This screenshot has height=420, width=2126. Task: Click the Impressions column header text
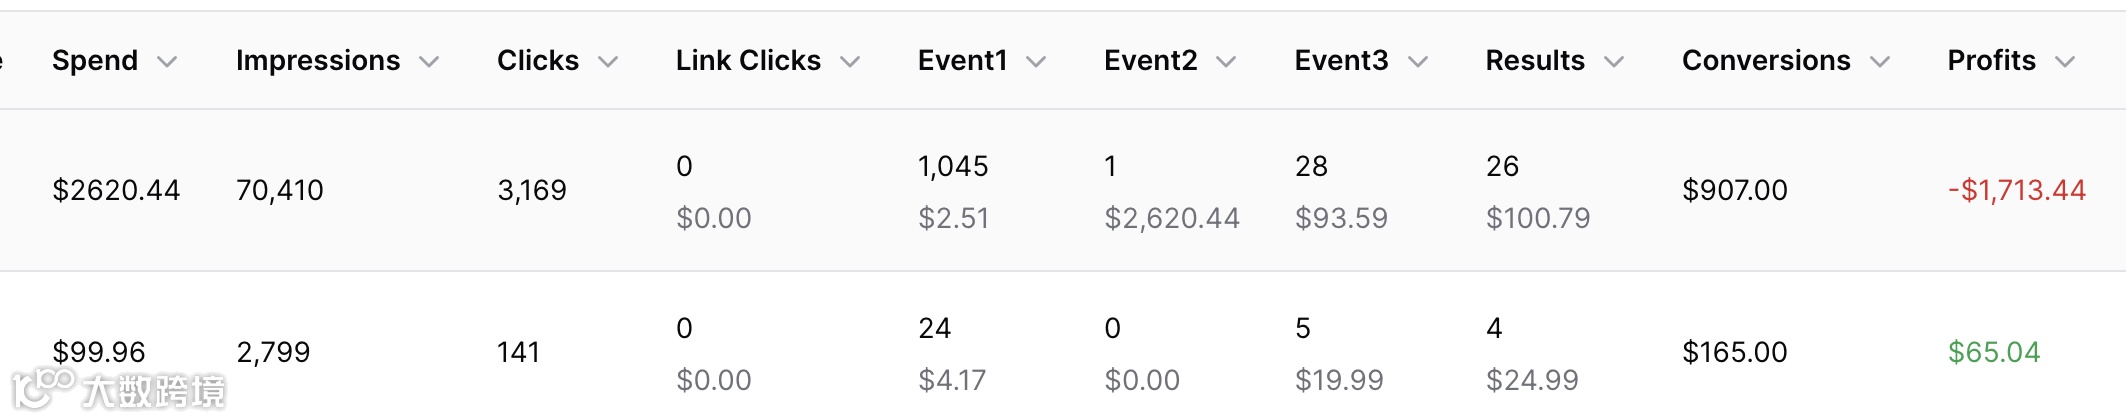[x=318, y=61]
